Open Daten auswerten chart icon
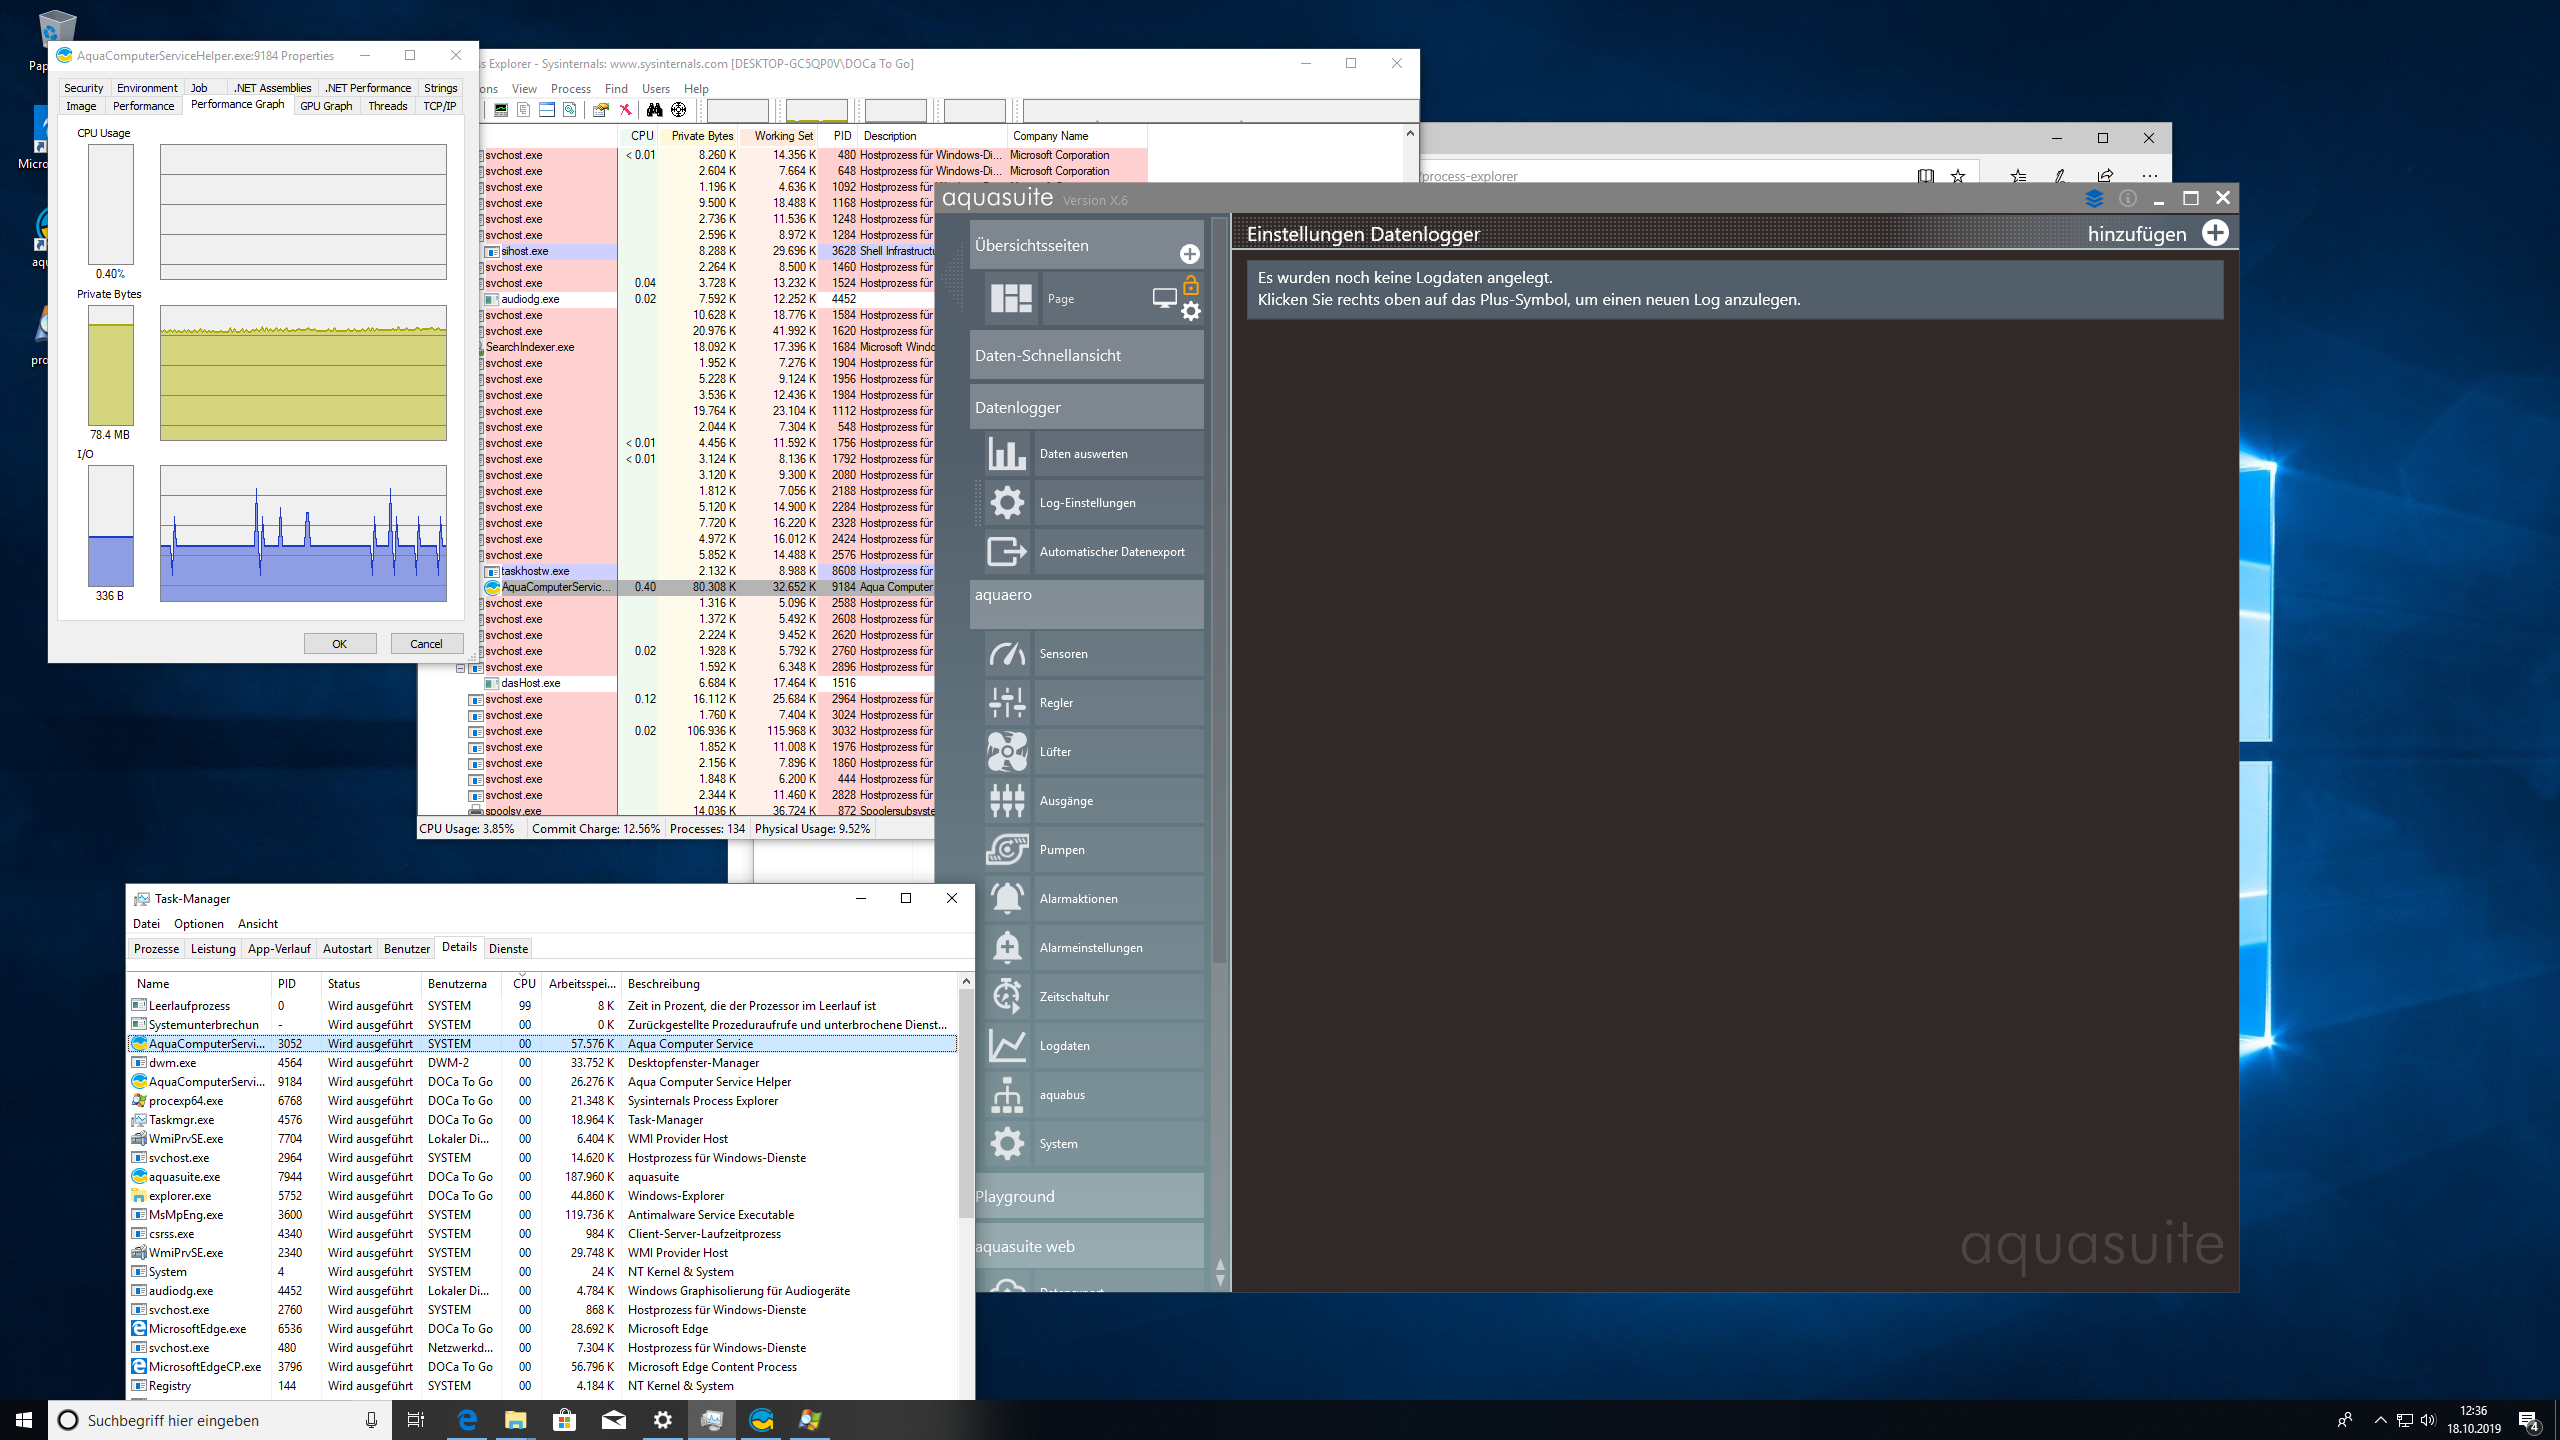Viewport: 2560px width, 1440px height. [1006, 453]
